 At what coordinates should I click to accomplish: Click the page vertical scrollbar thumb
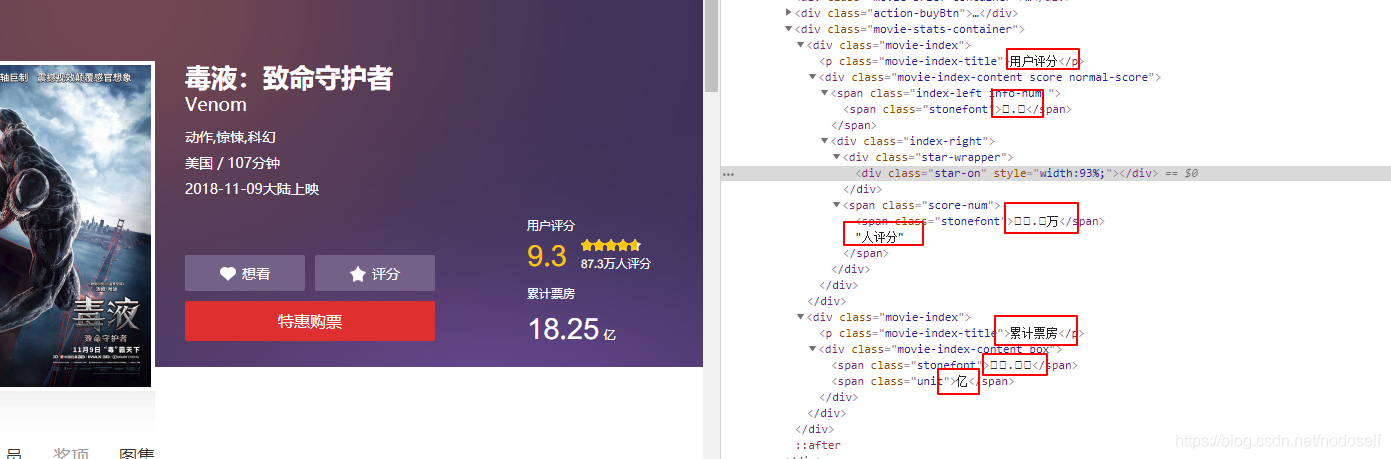tap(711, 45)
